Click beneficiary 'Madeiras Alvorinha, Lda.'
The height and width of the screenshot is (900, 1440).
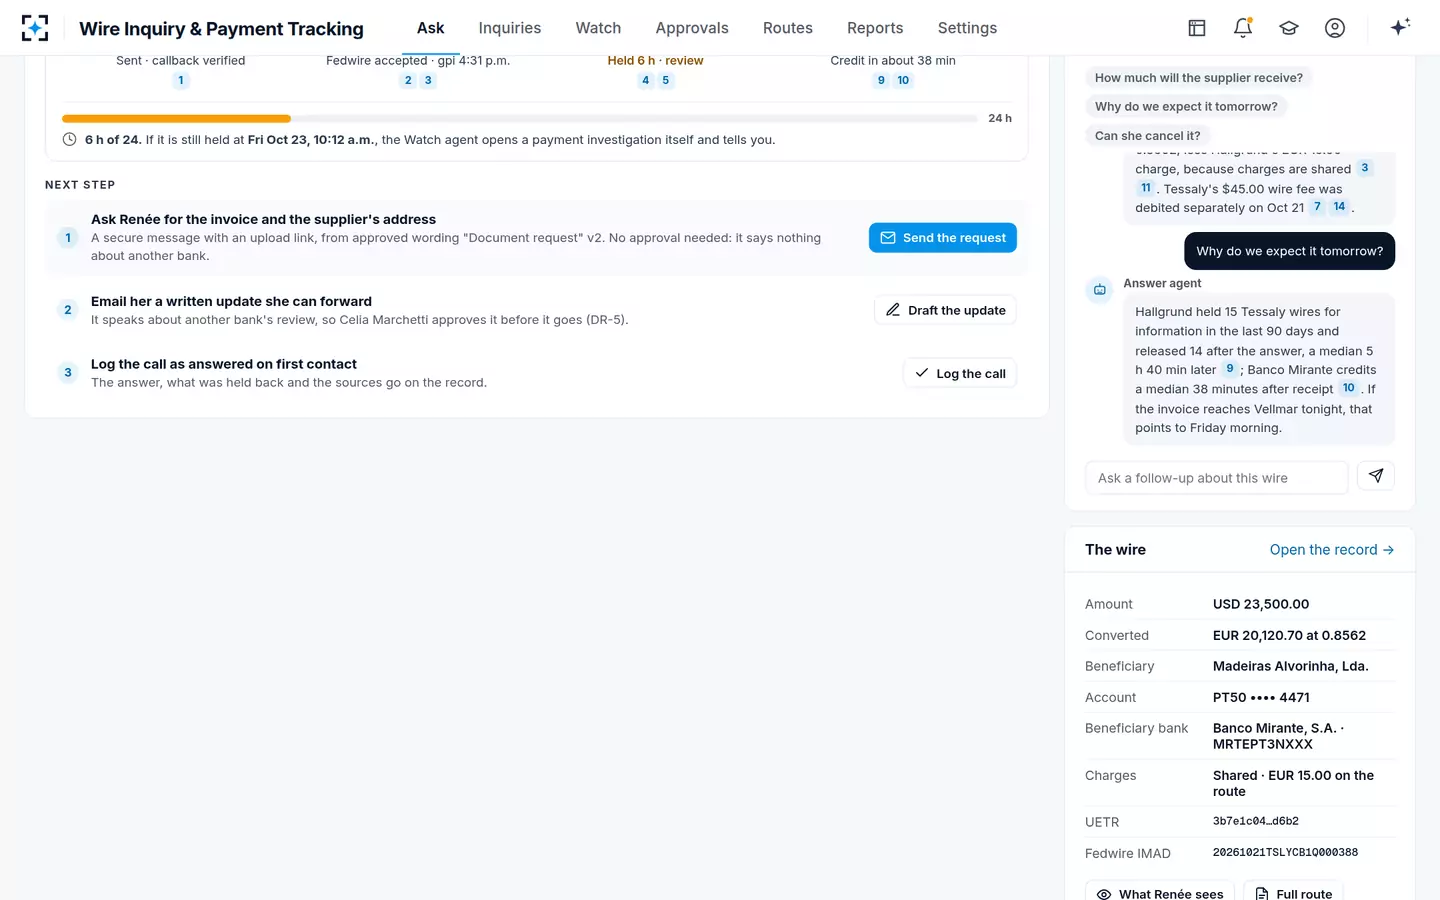tap(1291, 666)
